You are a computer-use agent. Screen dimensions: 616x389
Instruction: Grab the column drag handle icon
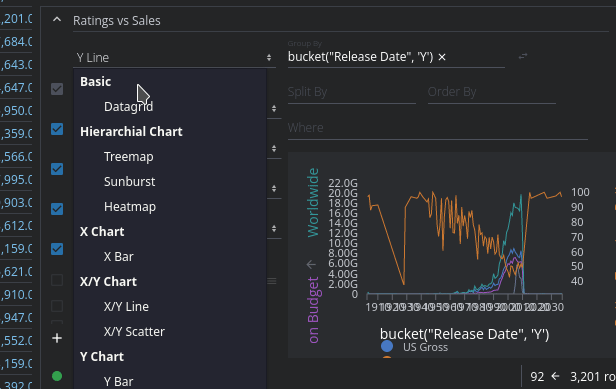point(272,281)
